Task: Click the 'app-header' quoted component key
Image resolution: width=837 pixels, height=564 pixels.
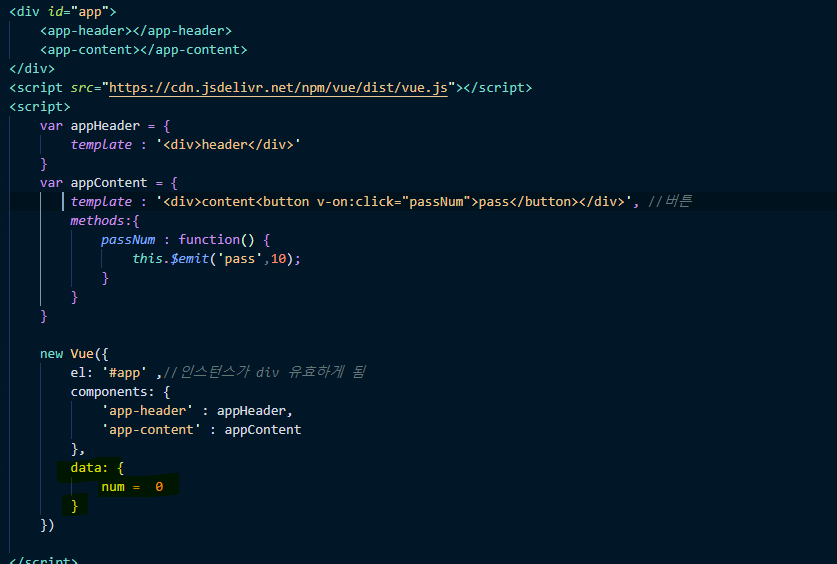Action: (147, 411)
